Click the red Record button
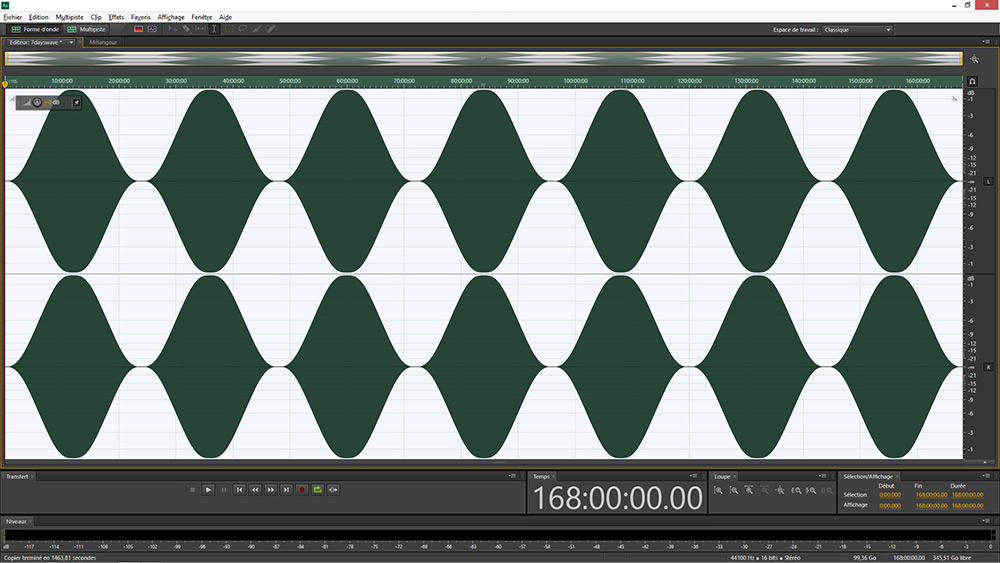Image resolution: width=1000 pixels, height=563 pixels. [301, 490]
